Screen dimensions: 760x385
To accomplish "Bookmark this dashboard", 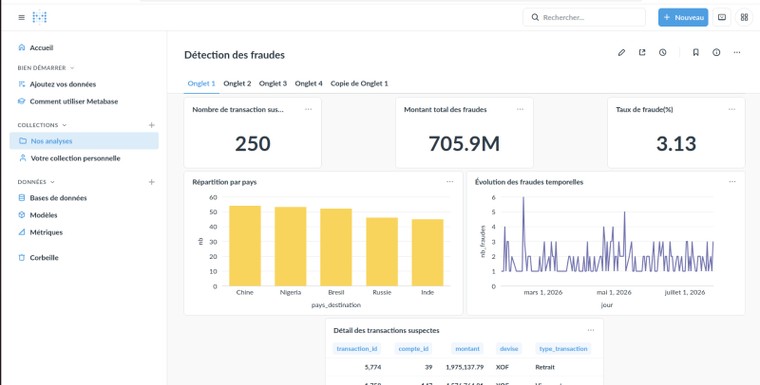I will pyautogui.click(x=696, y=53).
